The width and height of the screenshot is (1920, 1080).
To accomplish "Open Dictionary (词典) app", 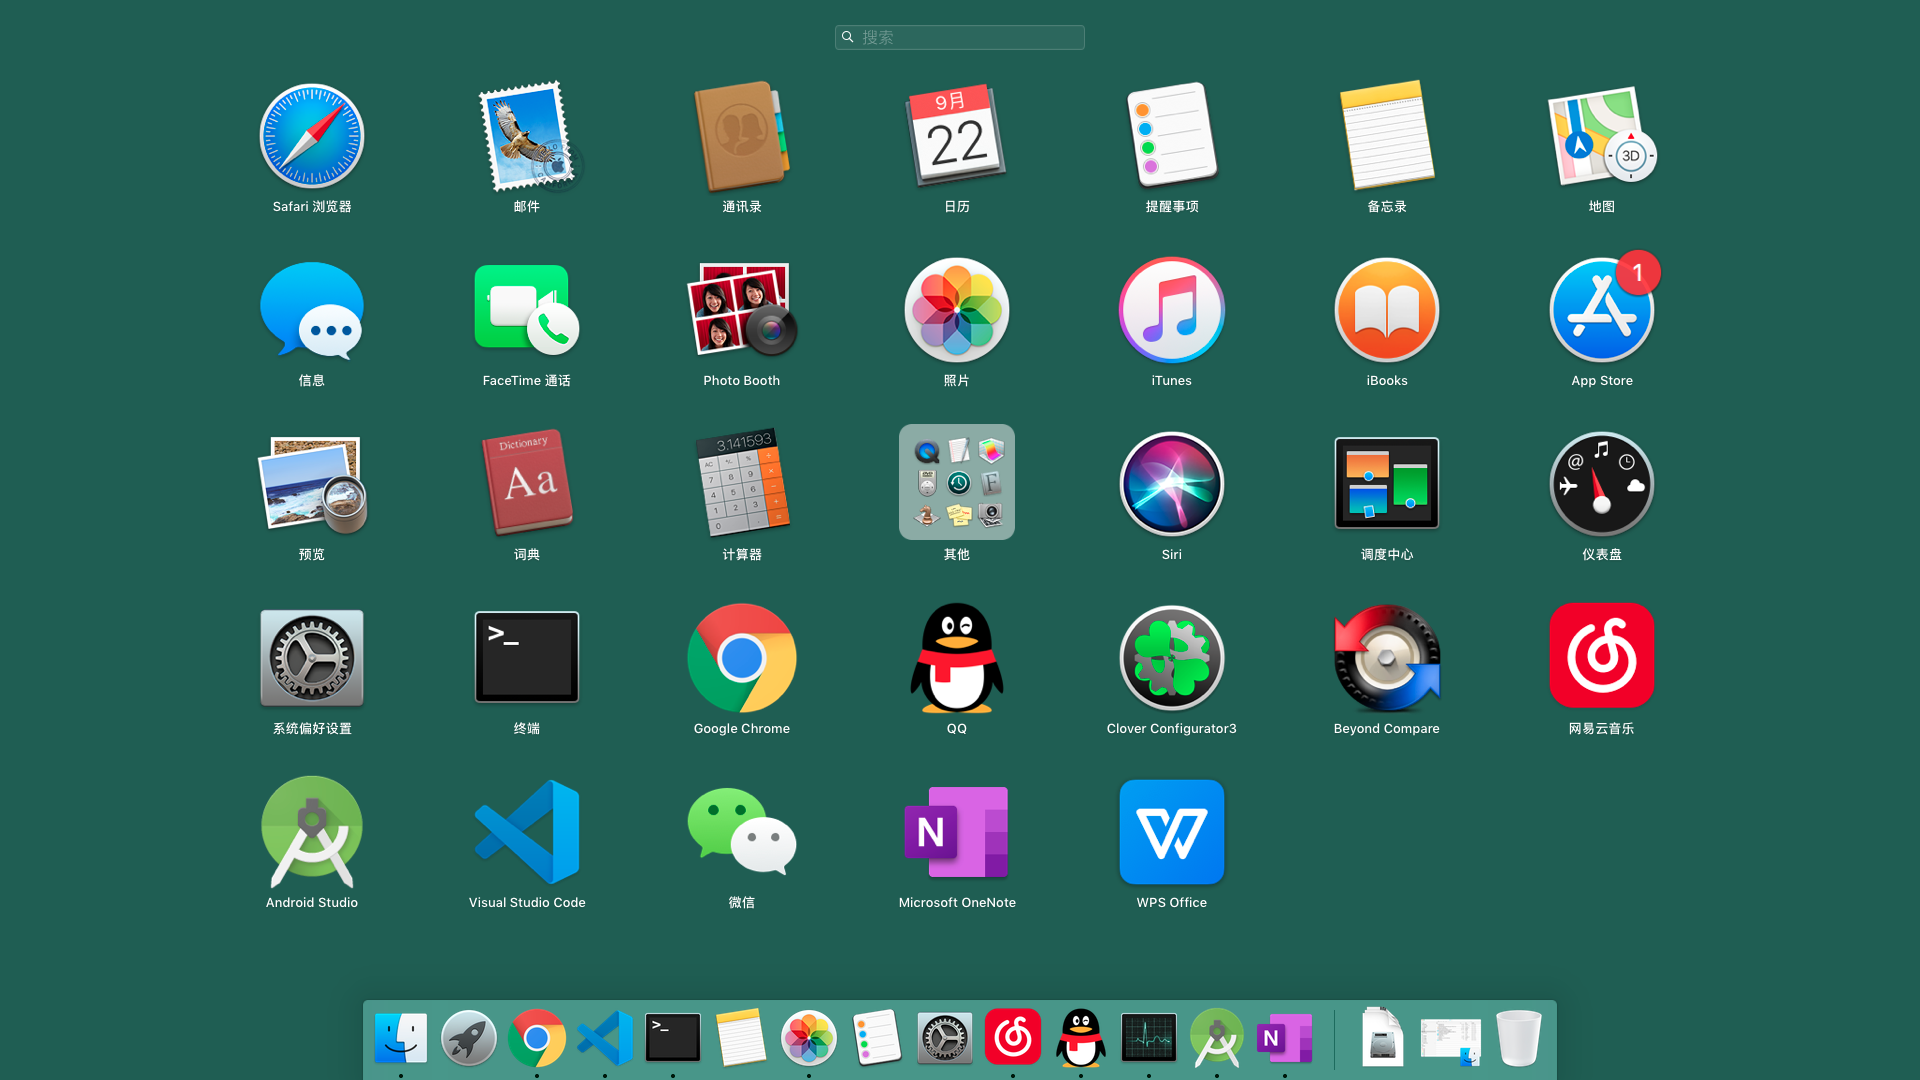I will coord(527,484).
